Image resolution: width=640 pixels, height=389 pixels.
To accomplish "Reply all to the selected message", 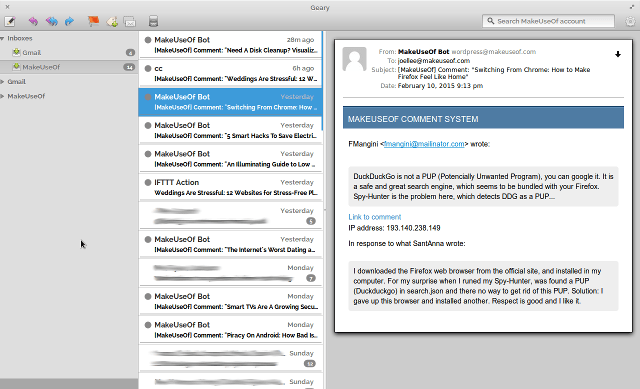I will pos(51,21).
